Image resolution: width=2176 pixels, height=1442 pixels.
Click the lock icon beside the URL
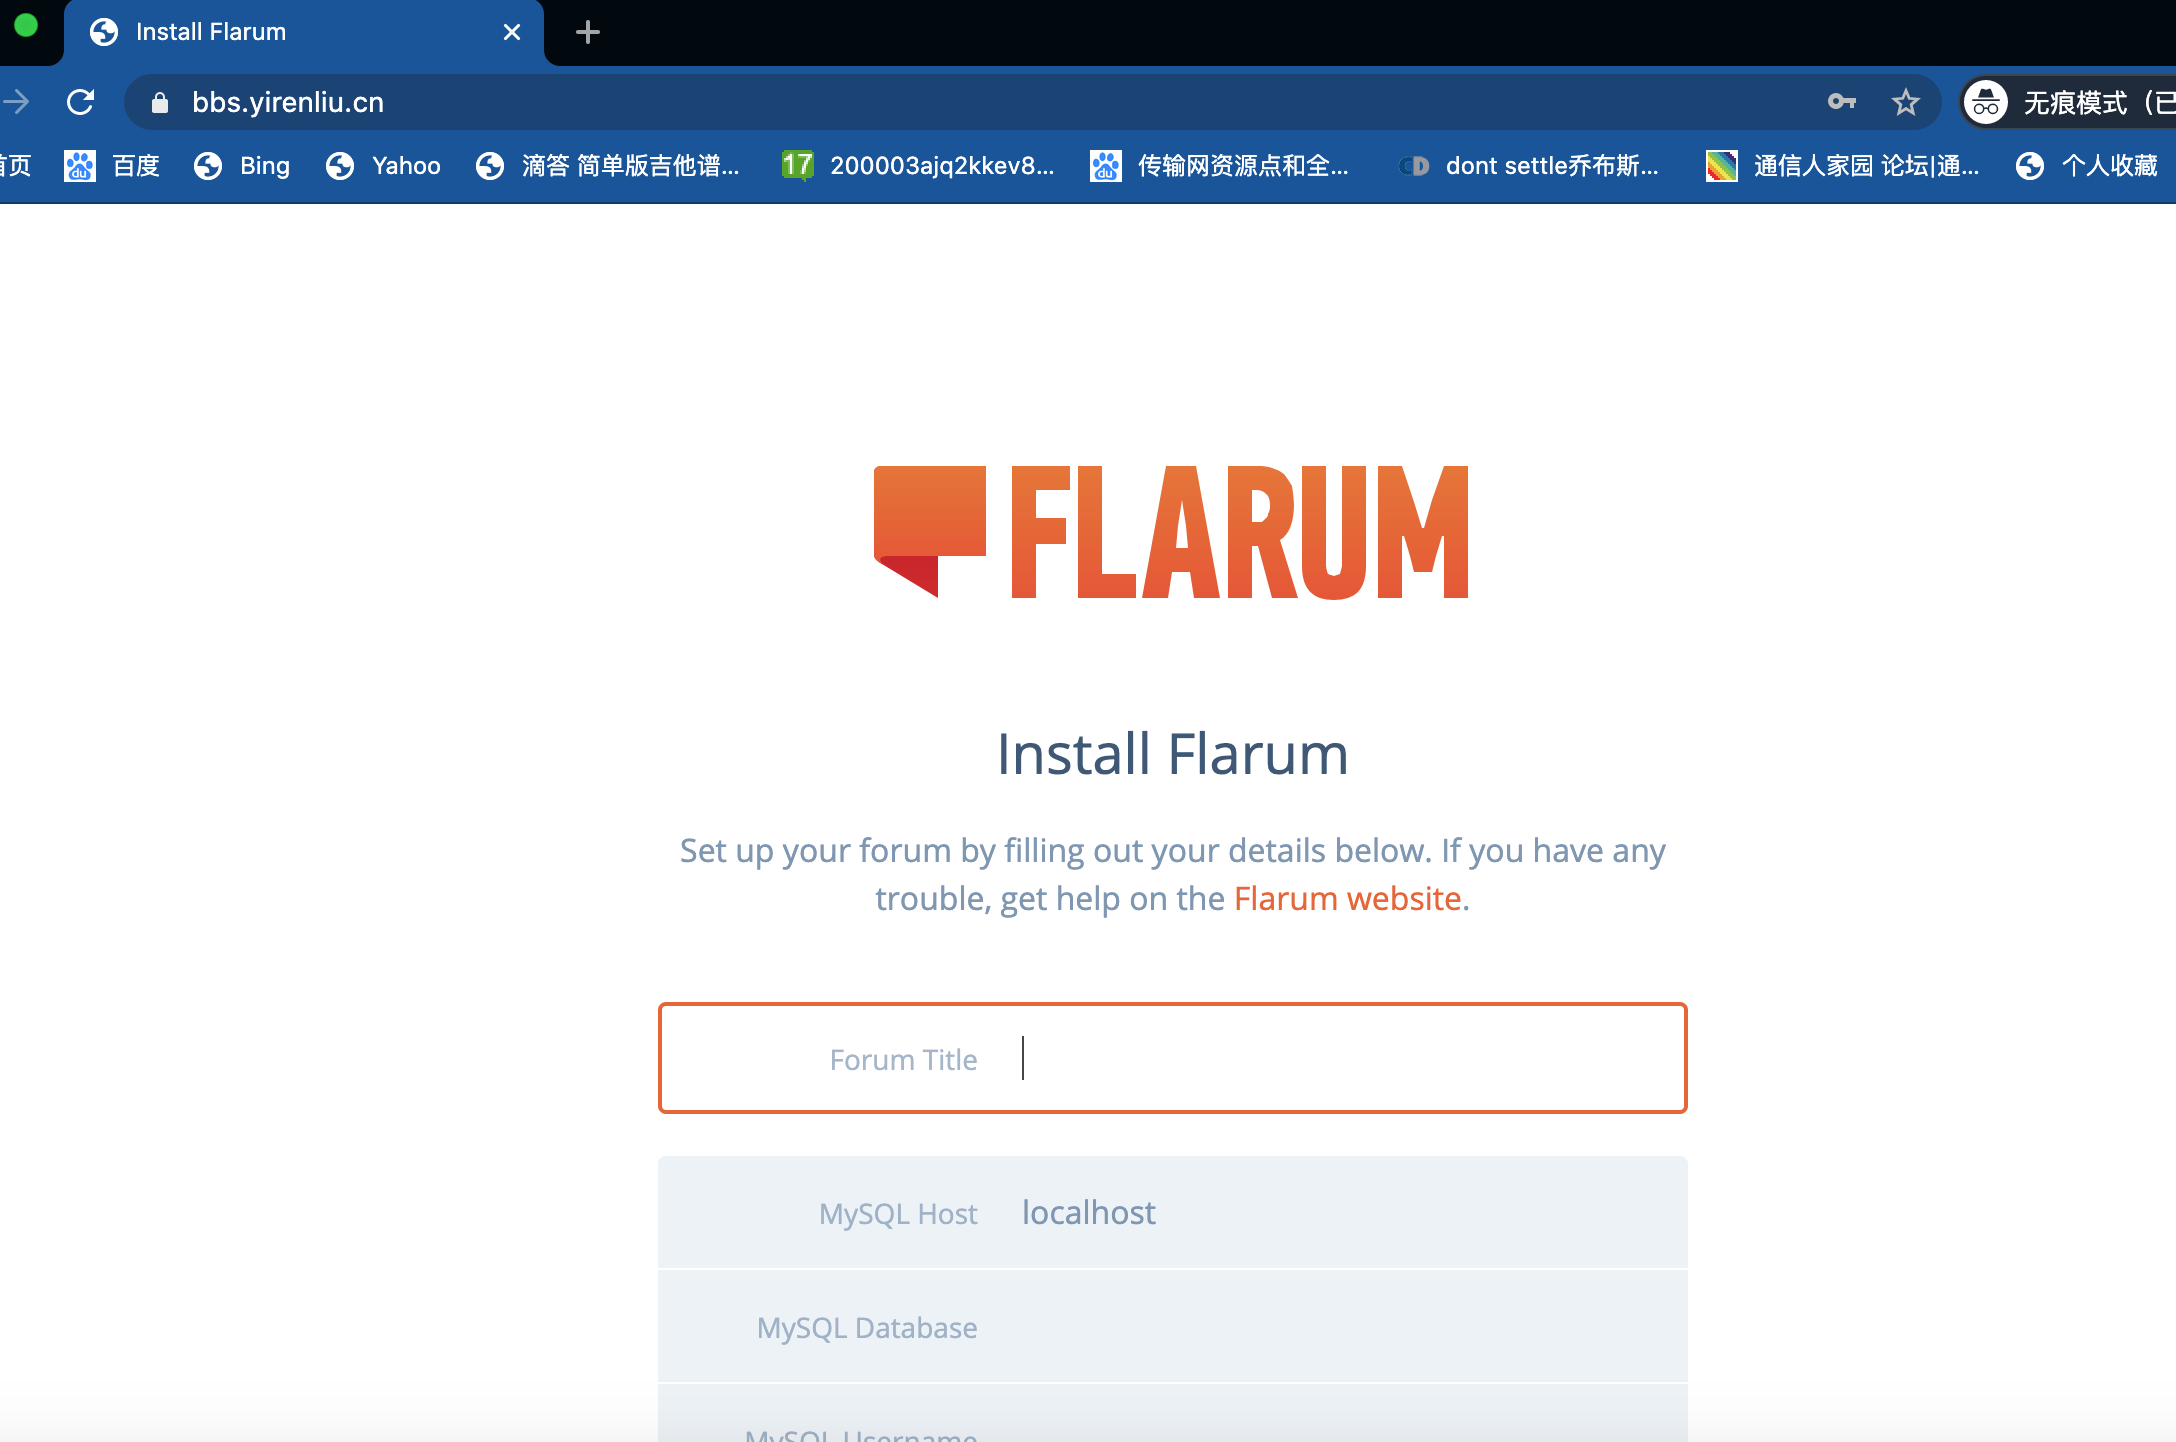click(x=159, y=102)
